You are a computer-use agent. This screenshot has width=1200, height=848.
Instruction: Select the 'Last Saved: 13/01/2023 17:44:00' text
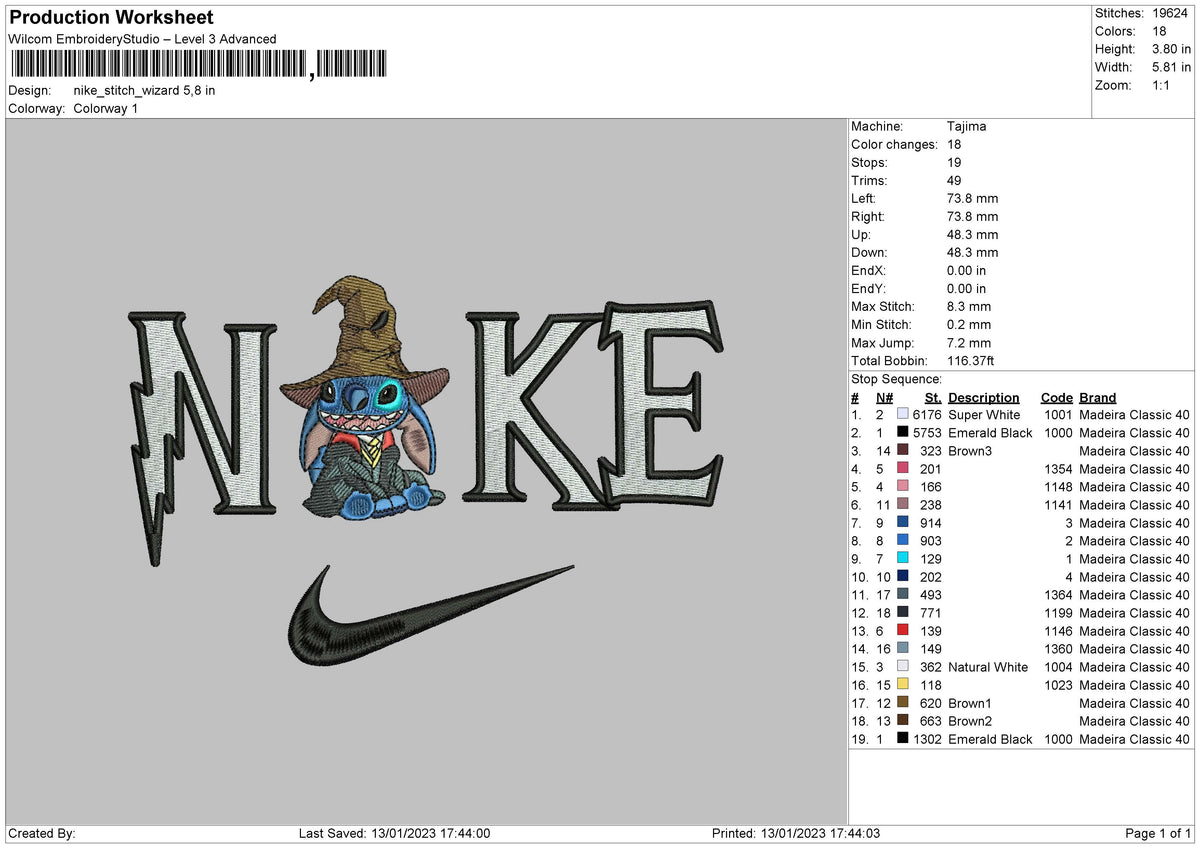pyautogui.click(x=394, y=834)
